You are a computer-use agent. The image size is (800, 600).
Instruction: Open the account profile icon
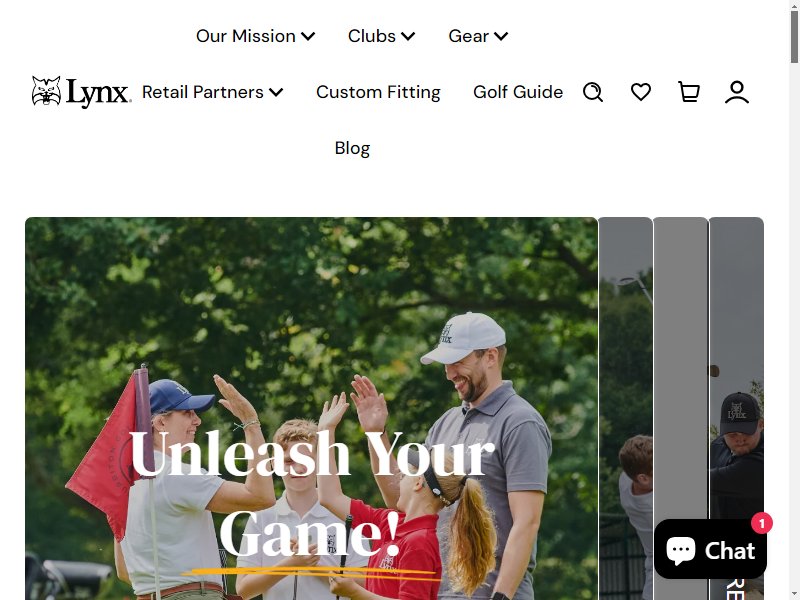[737, 92]
